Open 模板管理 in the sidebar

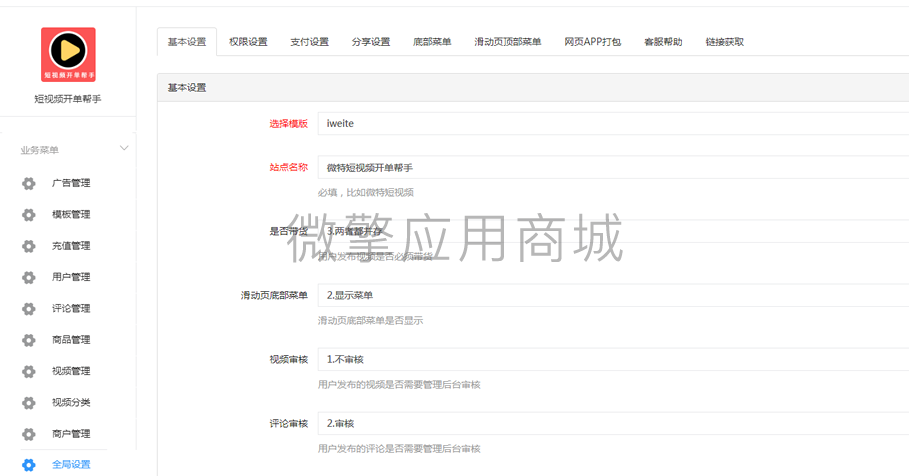(x=71, y=215)
